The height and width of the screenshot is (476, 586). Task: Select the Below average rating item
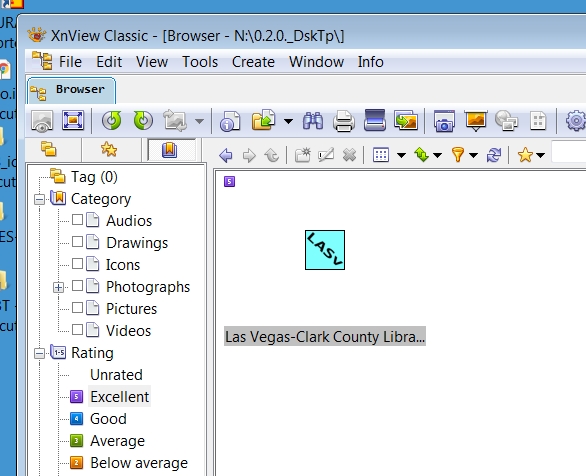[139, 463]
